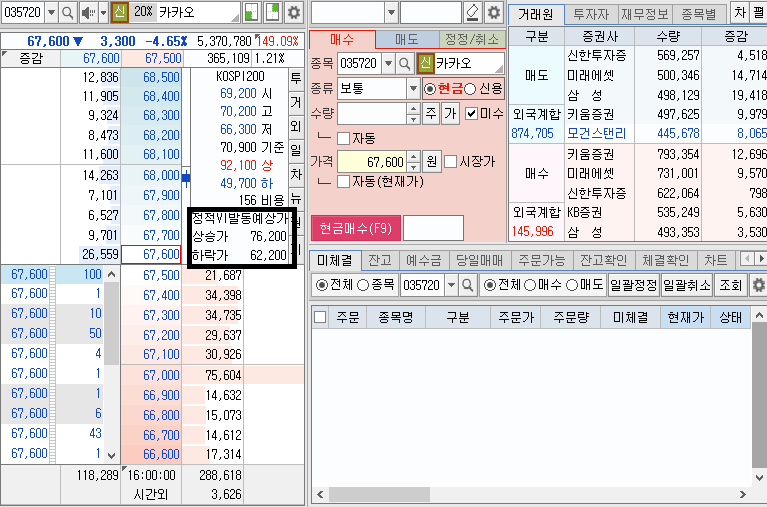The width and height of the screenshot is (767, 507).
Task: Click the first green layout icon in the quote toolbar
Action: (251, 12)
